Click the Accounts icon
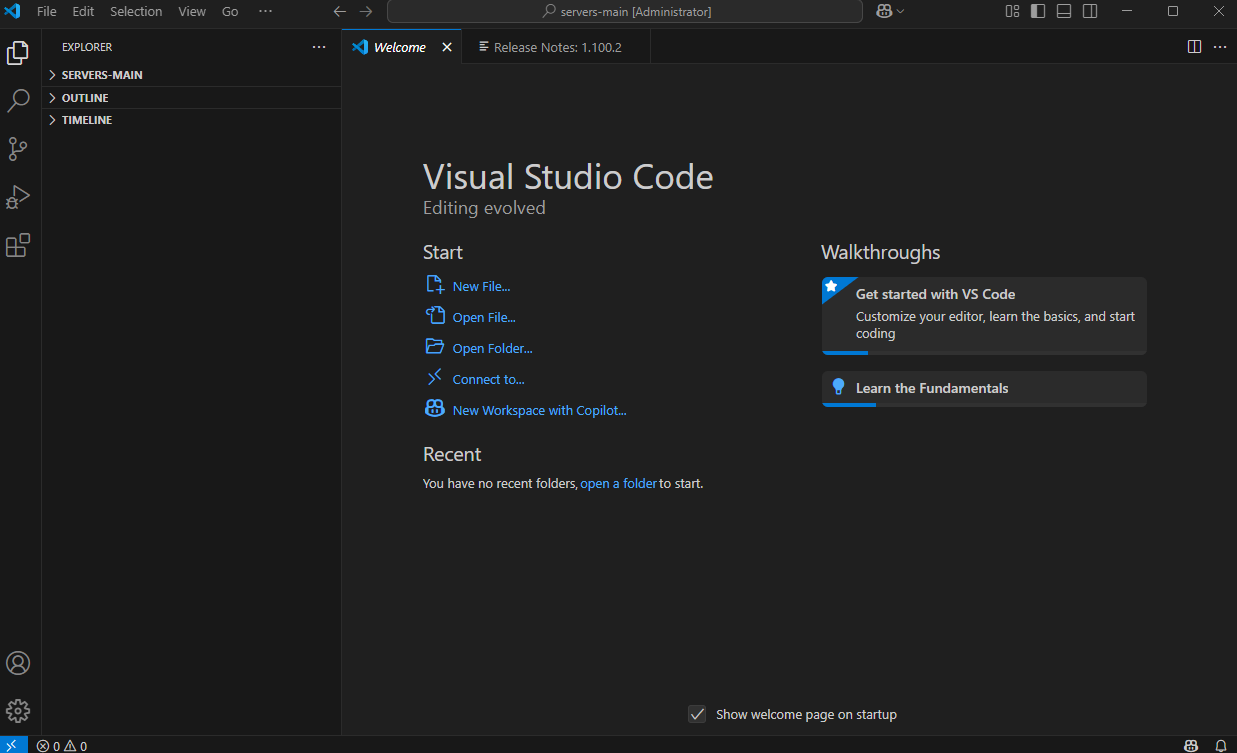The width and height of the screenshot is (1237, 753). (x=18, y=663)
